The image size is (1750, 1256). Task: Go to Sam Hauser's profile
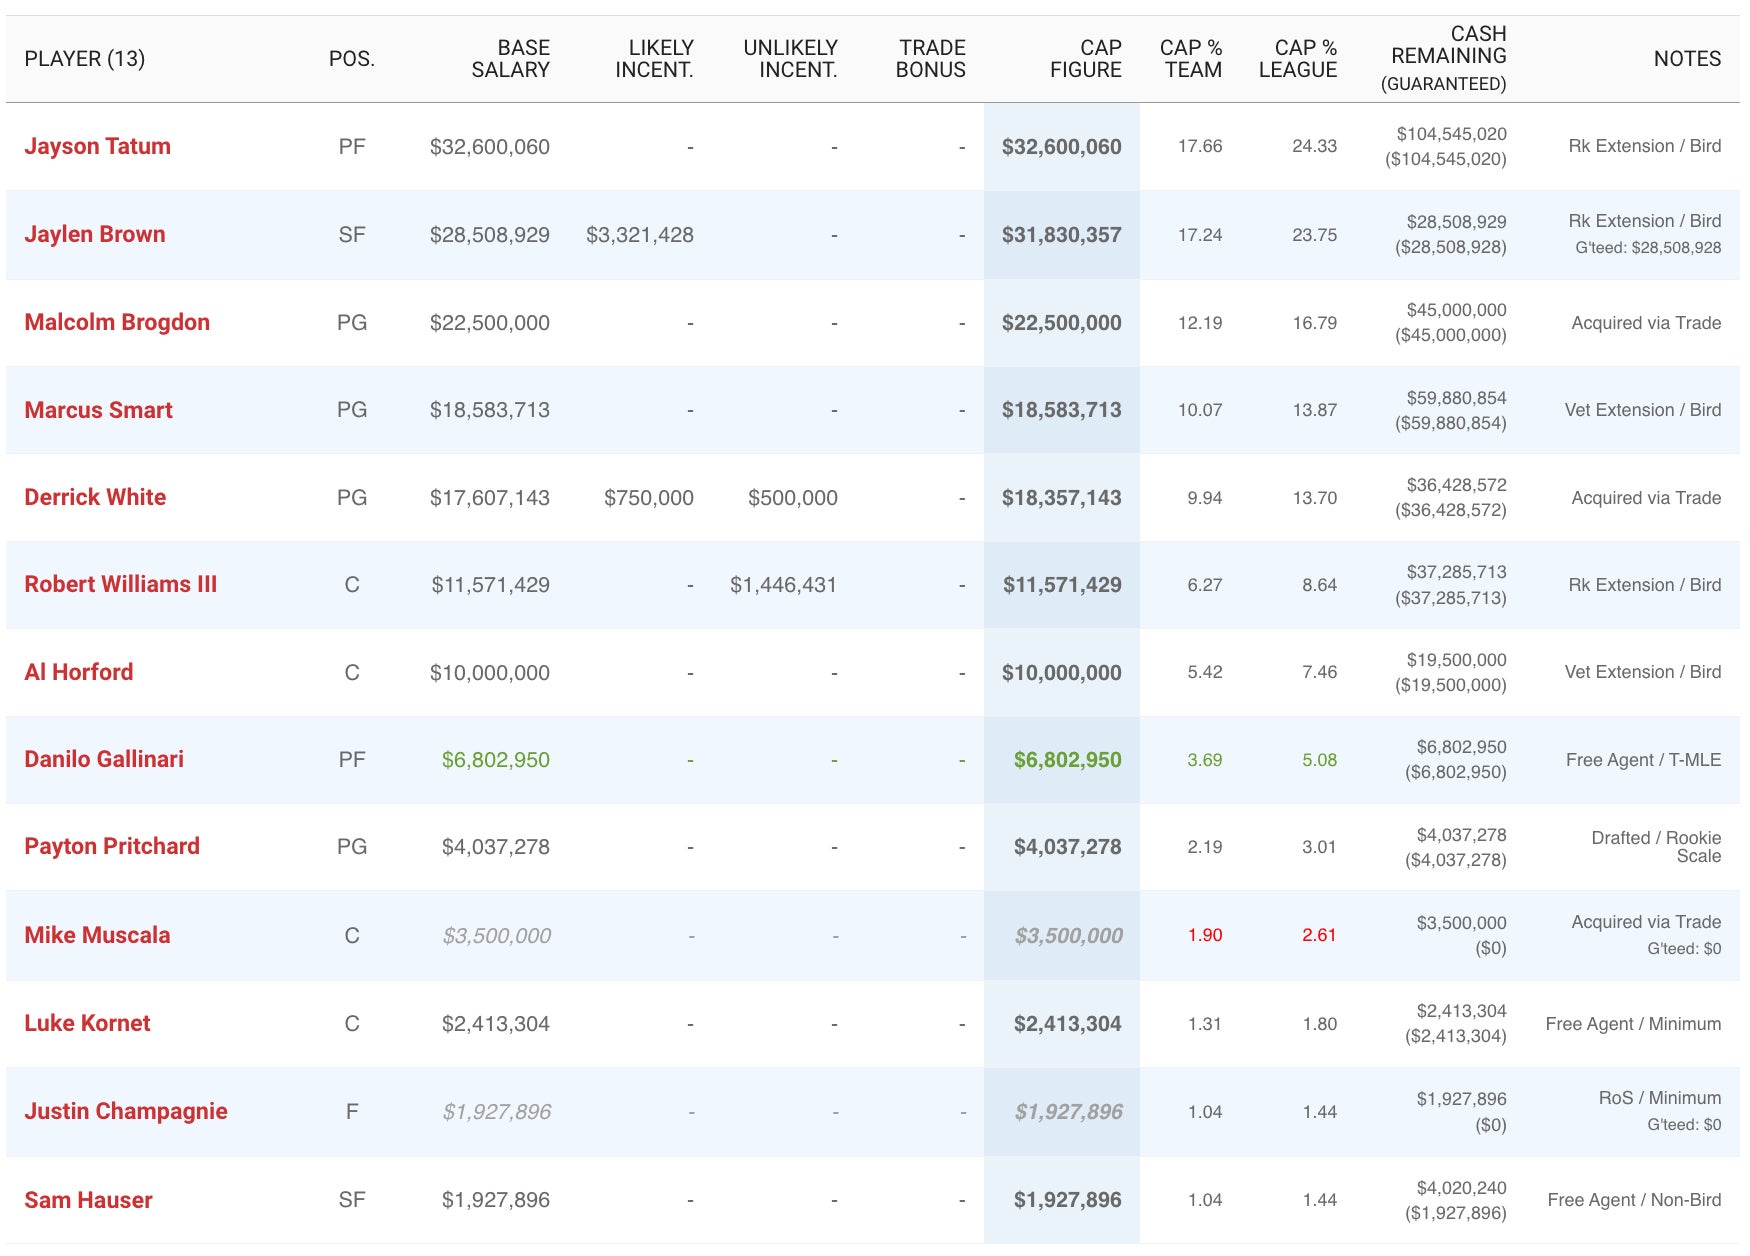tap(88, 1200)
